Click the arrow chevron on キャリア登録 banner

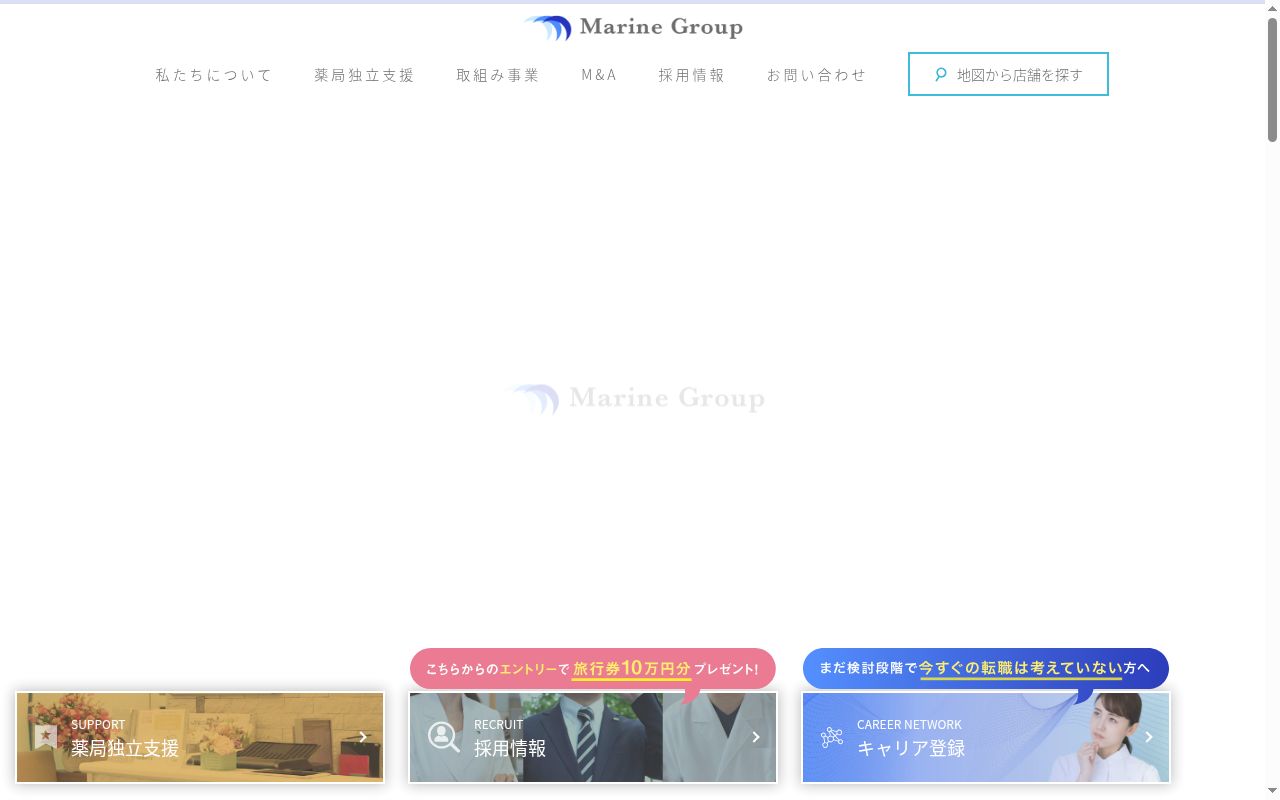(1149, 737)
